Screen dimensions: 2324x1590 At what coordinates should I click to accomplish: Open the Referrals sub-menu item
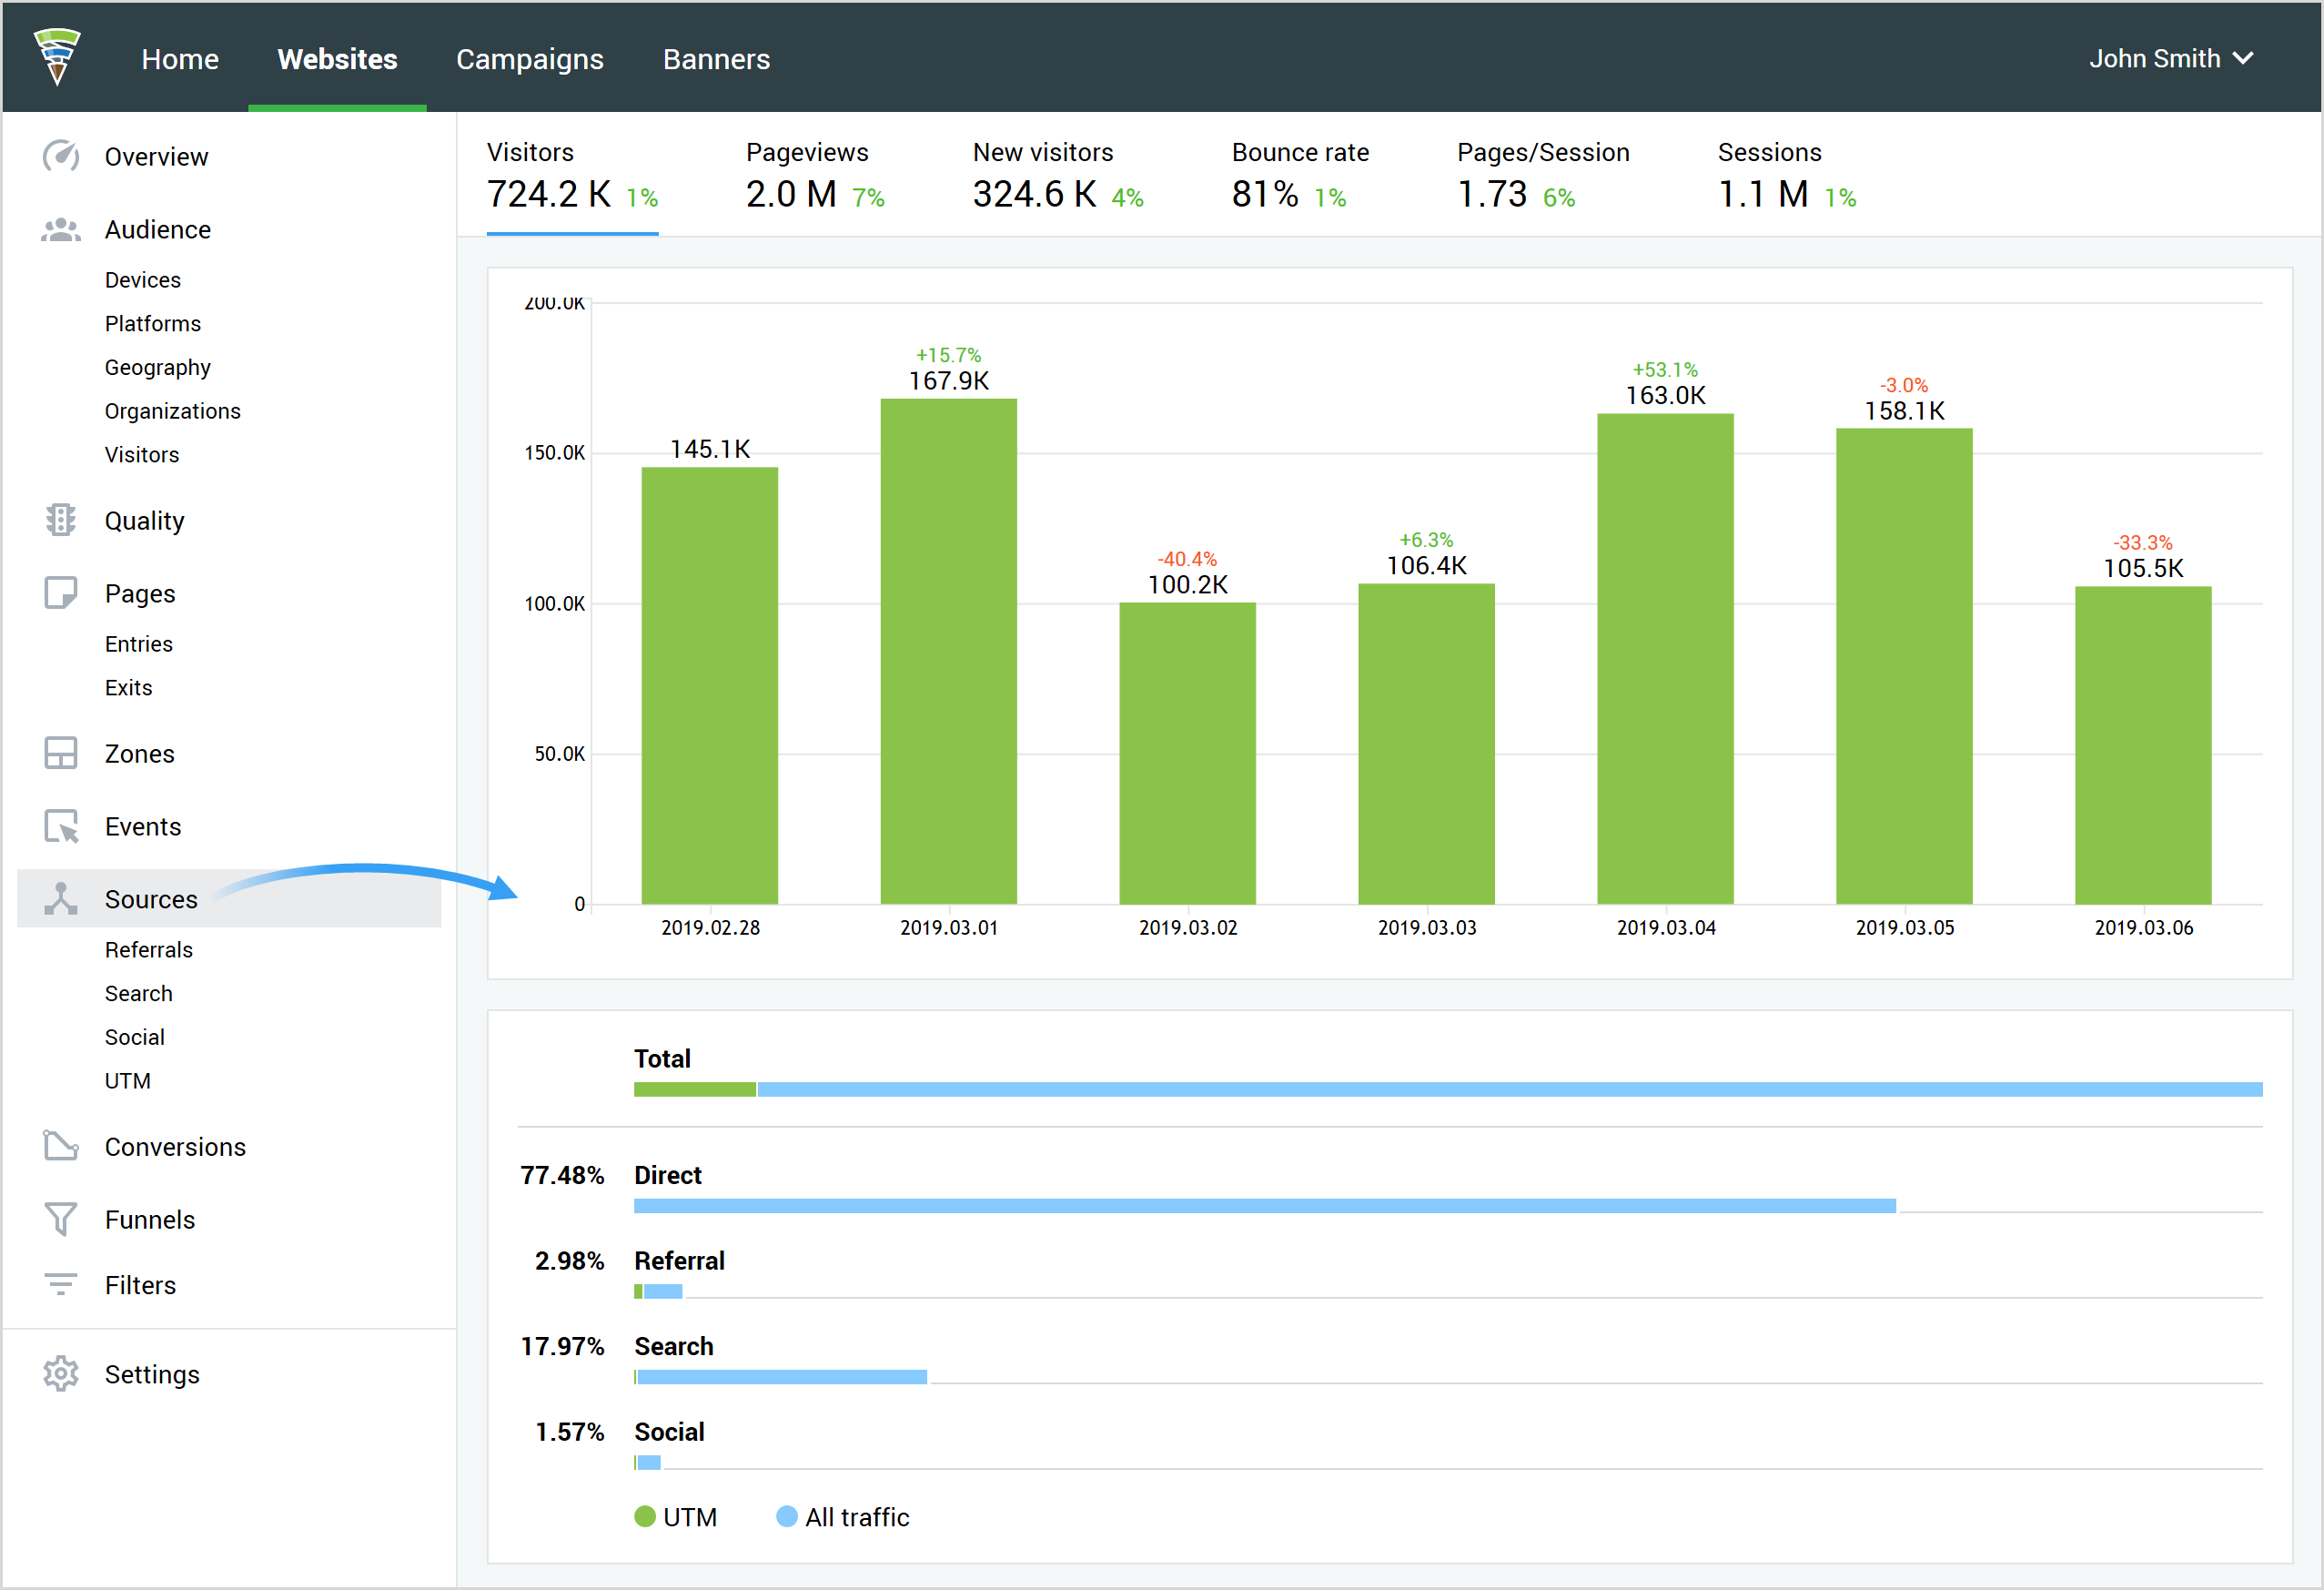pyautogui.click(x=148, y=948)
